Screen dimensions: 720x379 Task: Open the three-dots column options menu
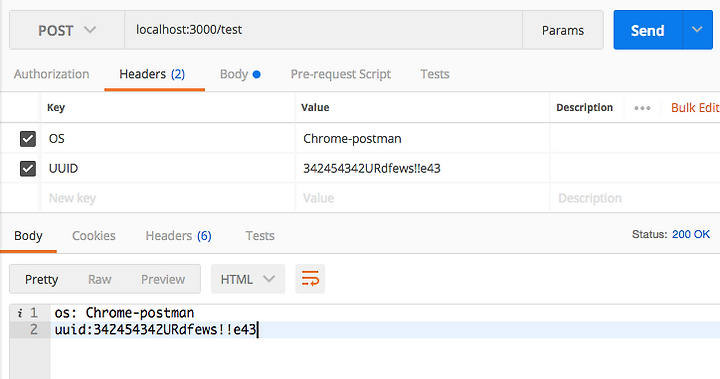click(642, 108)
